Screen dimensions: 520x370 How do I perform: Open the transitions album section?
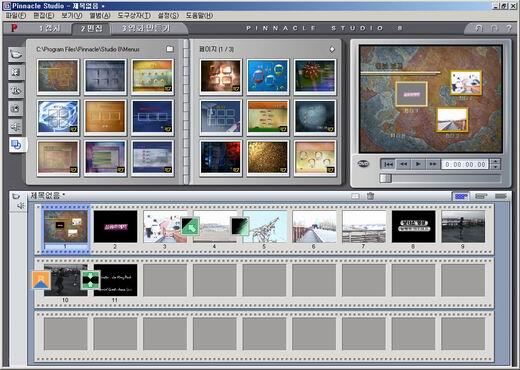[x=16, y=72]
